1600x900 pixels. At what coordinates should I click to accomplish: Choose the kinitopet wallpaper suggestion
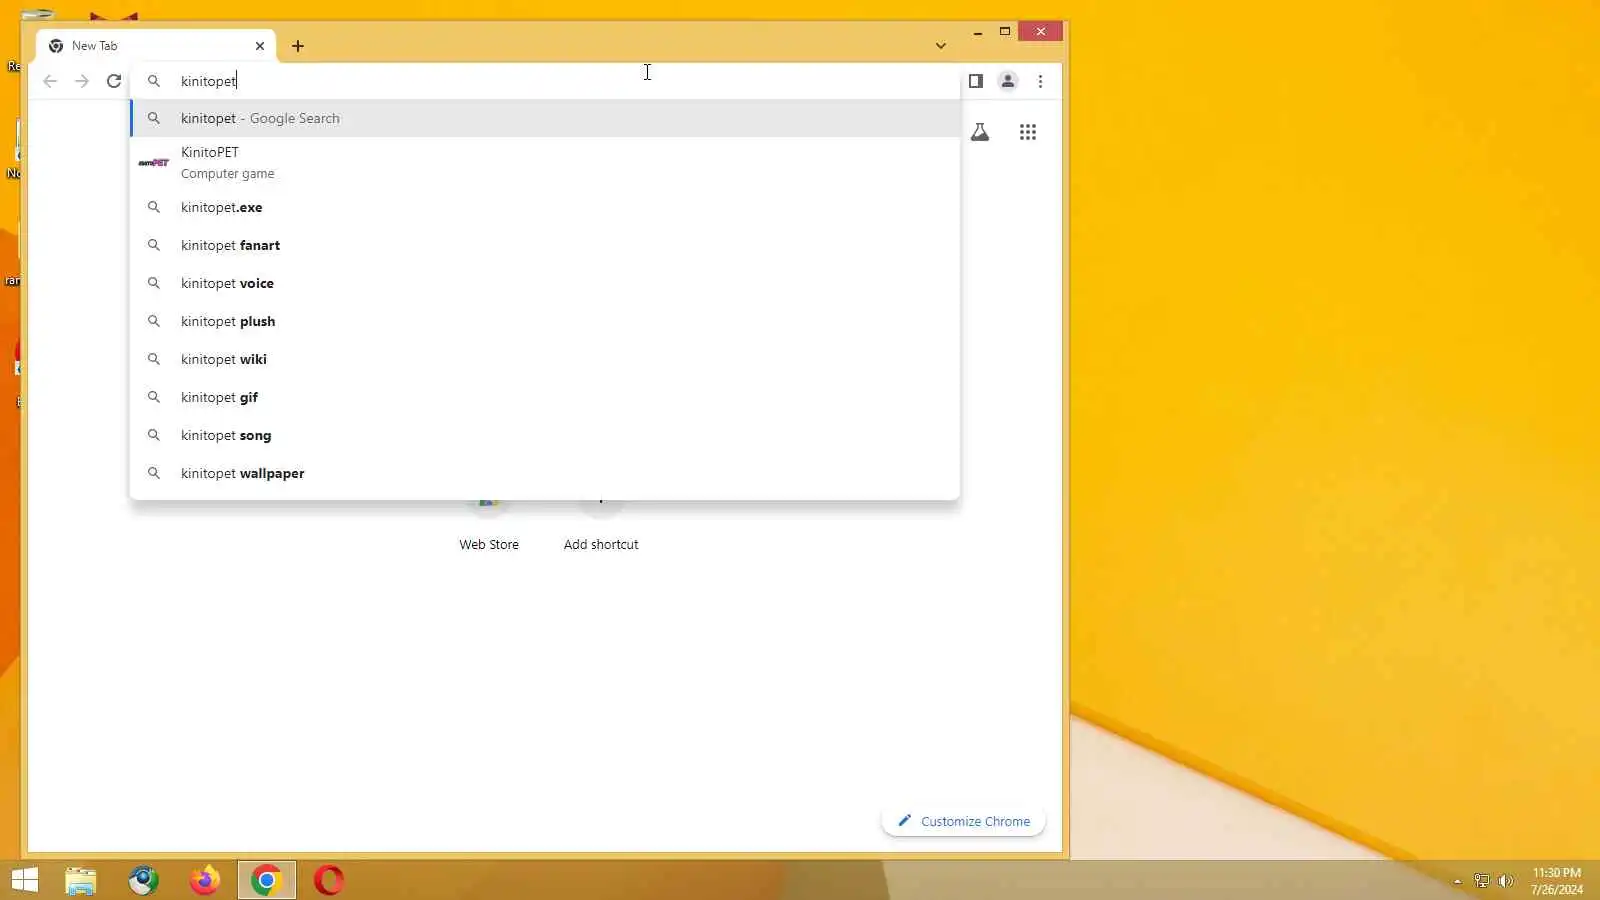(x=545, y=473)
